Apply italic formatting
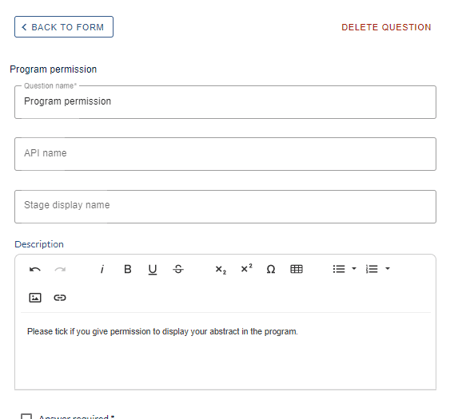 pos(102,269)
